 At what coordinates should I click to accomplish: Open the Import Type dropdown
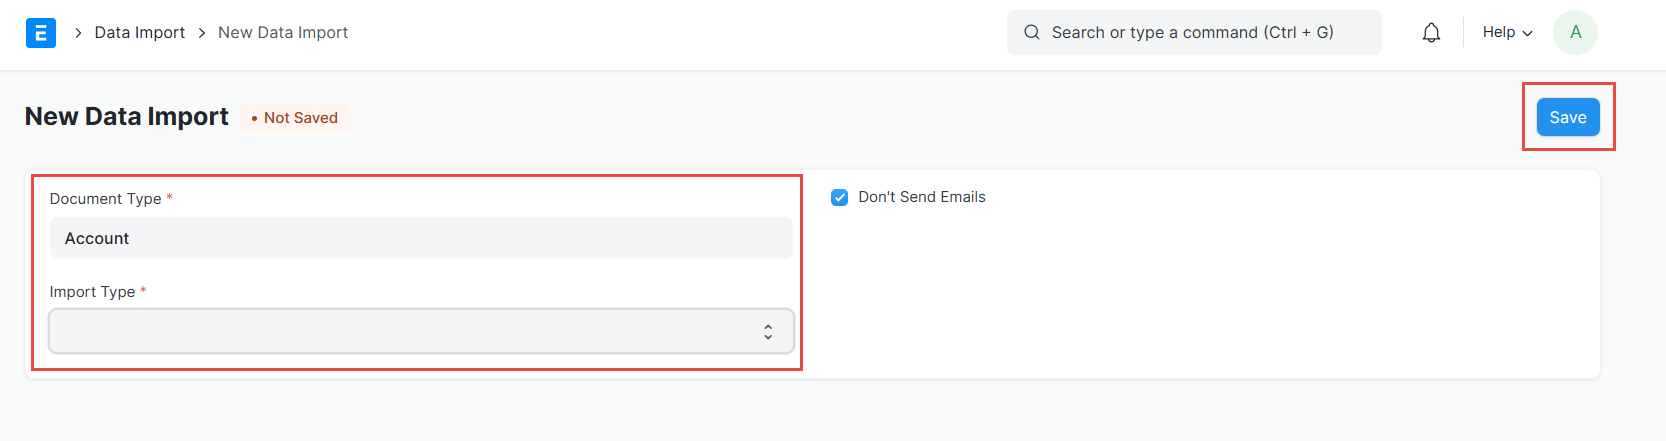[421, 331]
